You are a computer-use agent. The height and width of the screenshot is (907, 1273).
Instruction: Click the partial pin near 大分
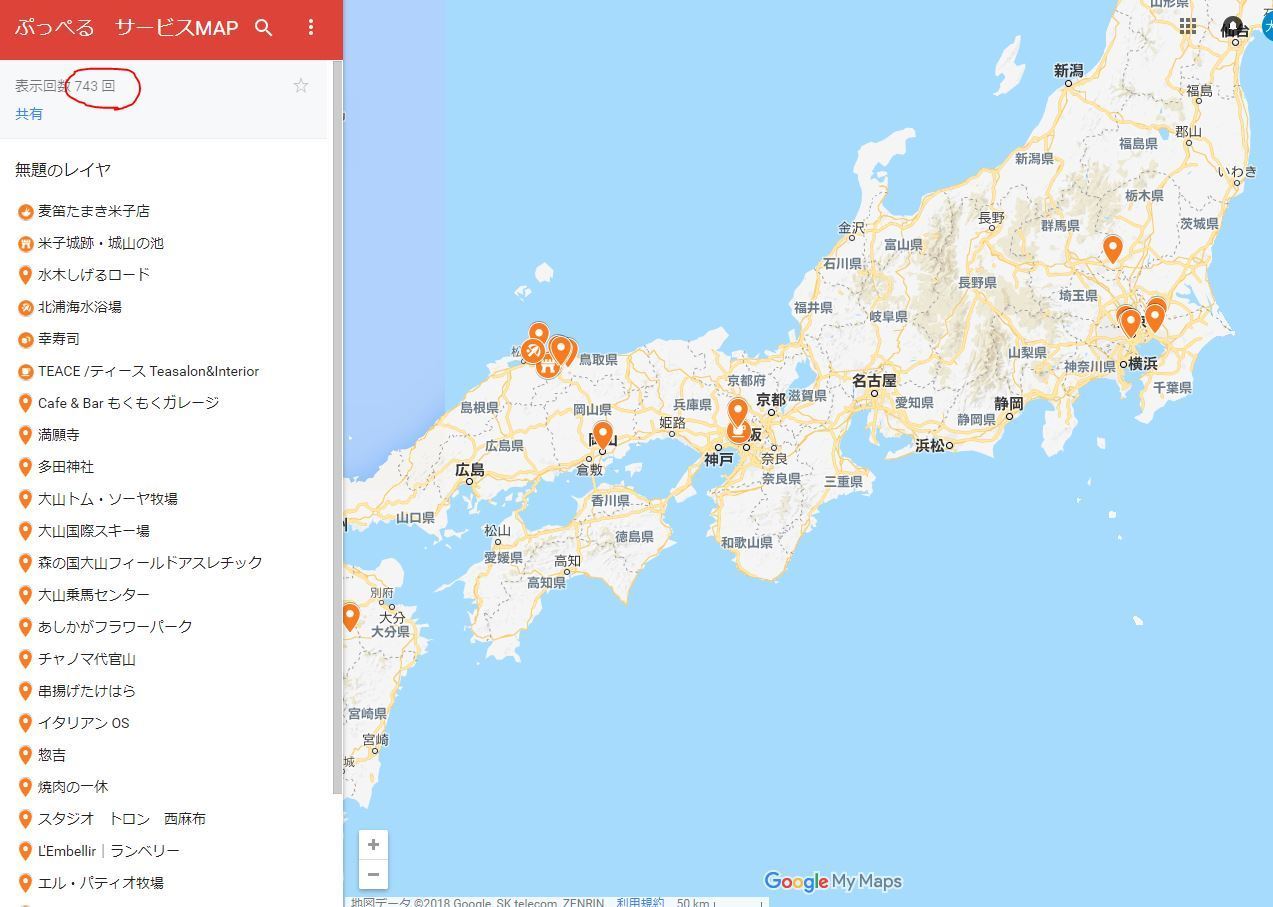(350, 616)
